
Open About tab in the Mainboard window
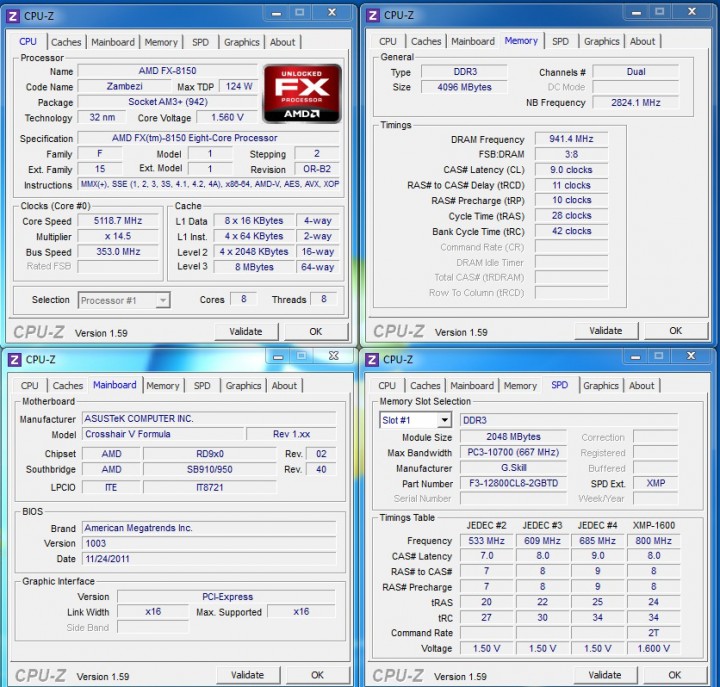tap(284, 386)
